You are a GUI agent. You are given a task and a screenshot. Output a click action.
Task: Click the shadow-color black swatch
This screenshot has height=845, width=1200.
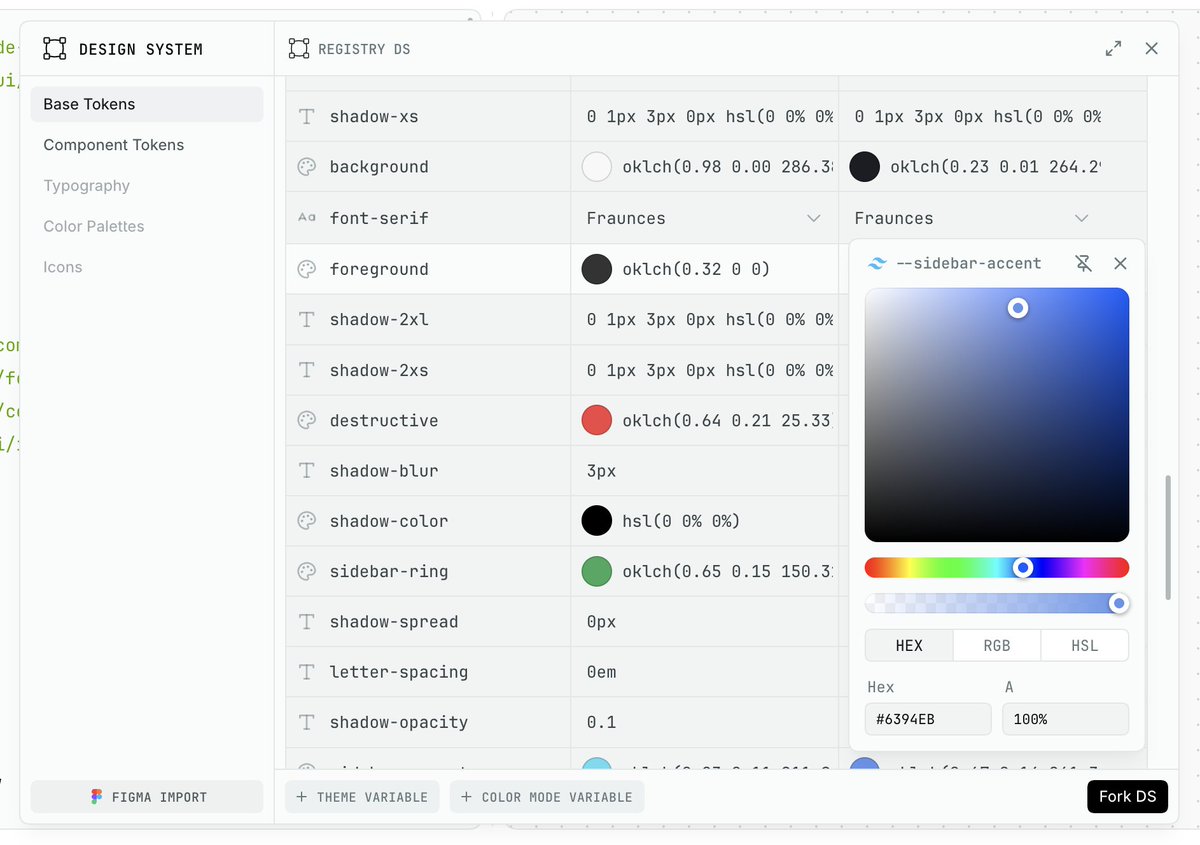coord(597,521)
